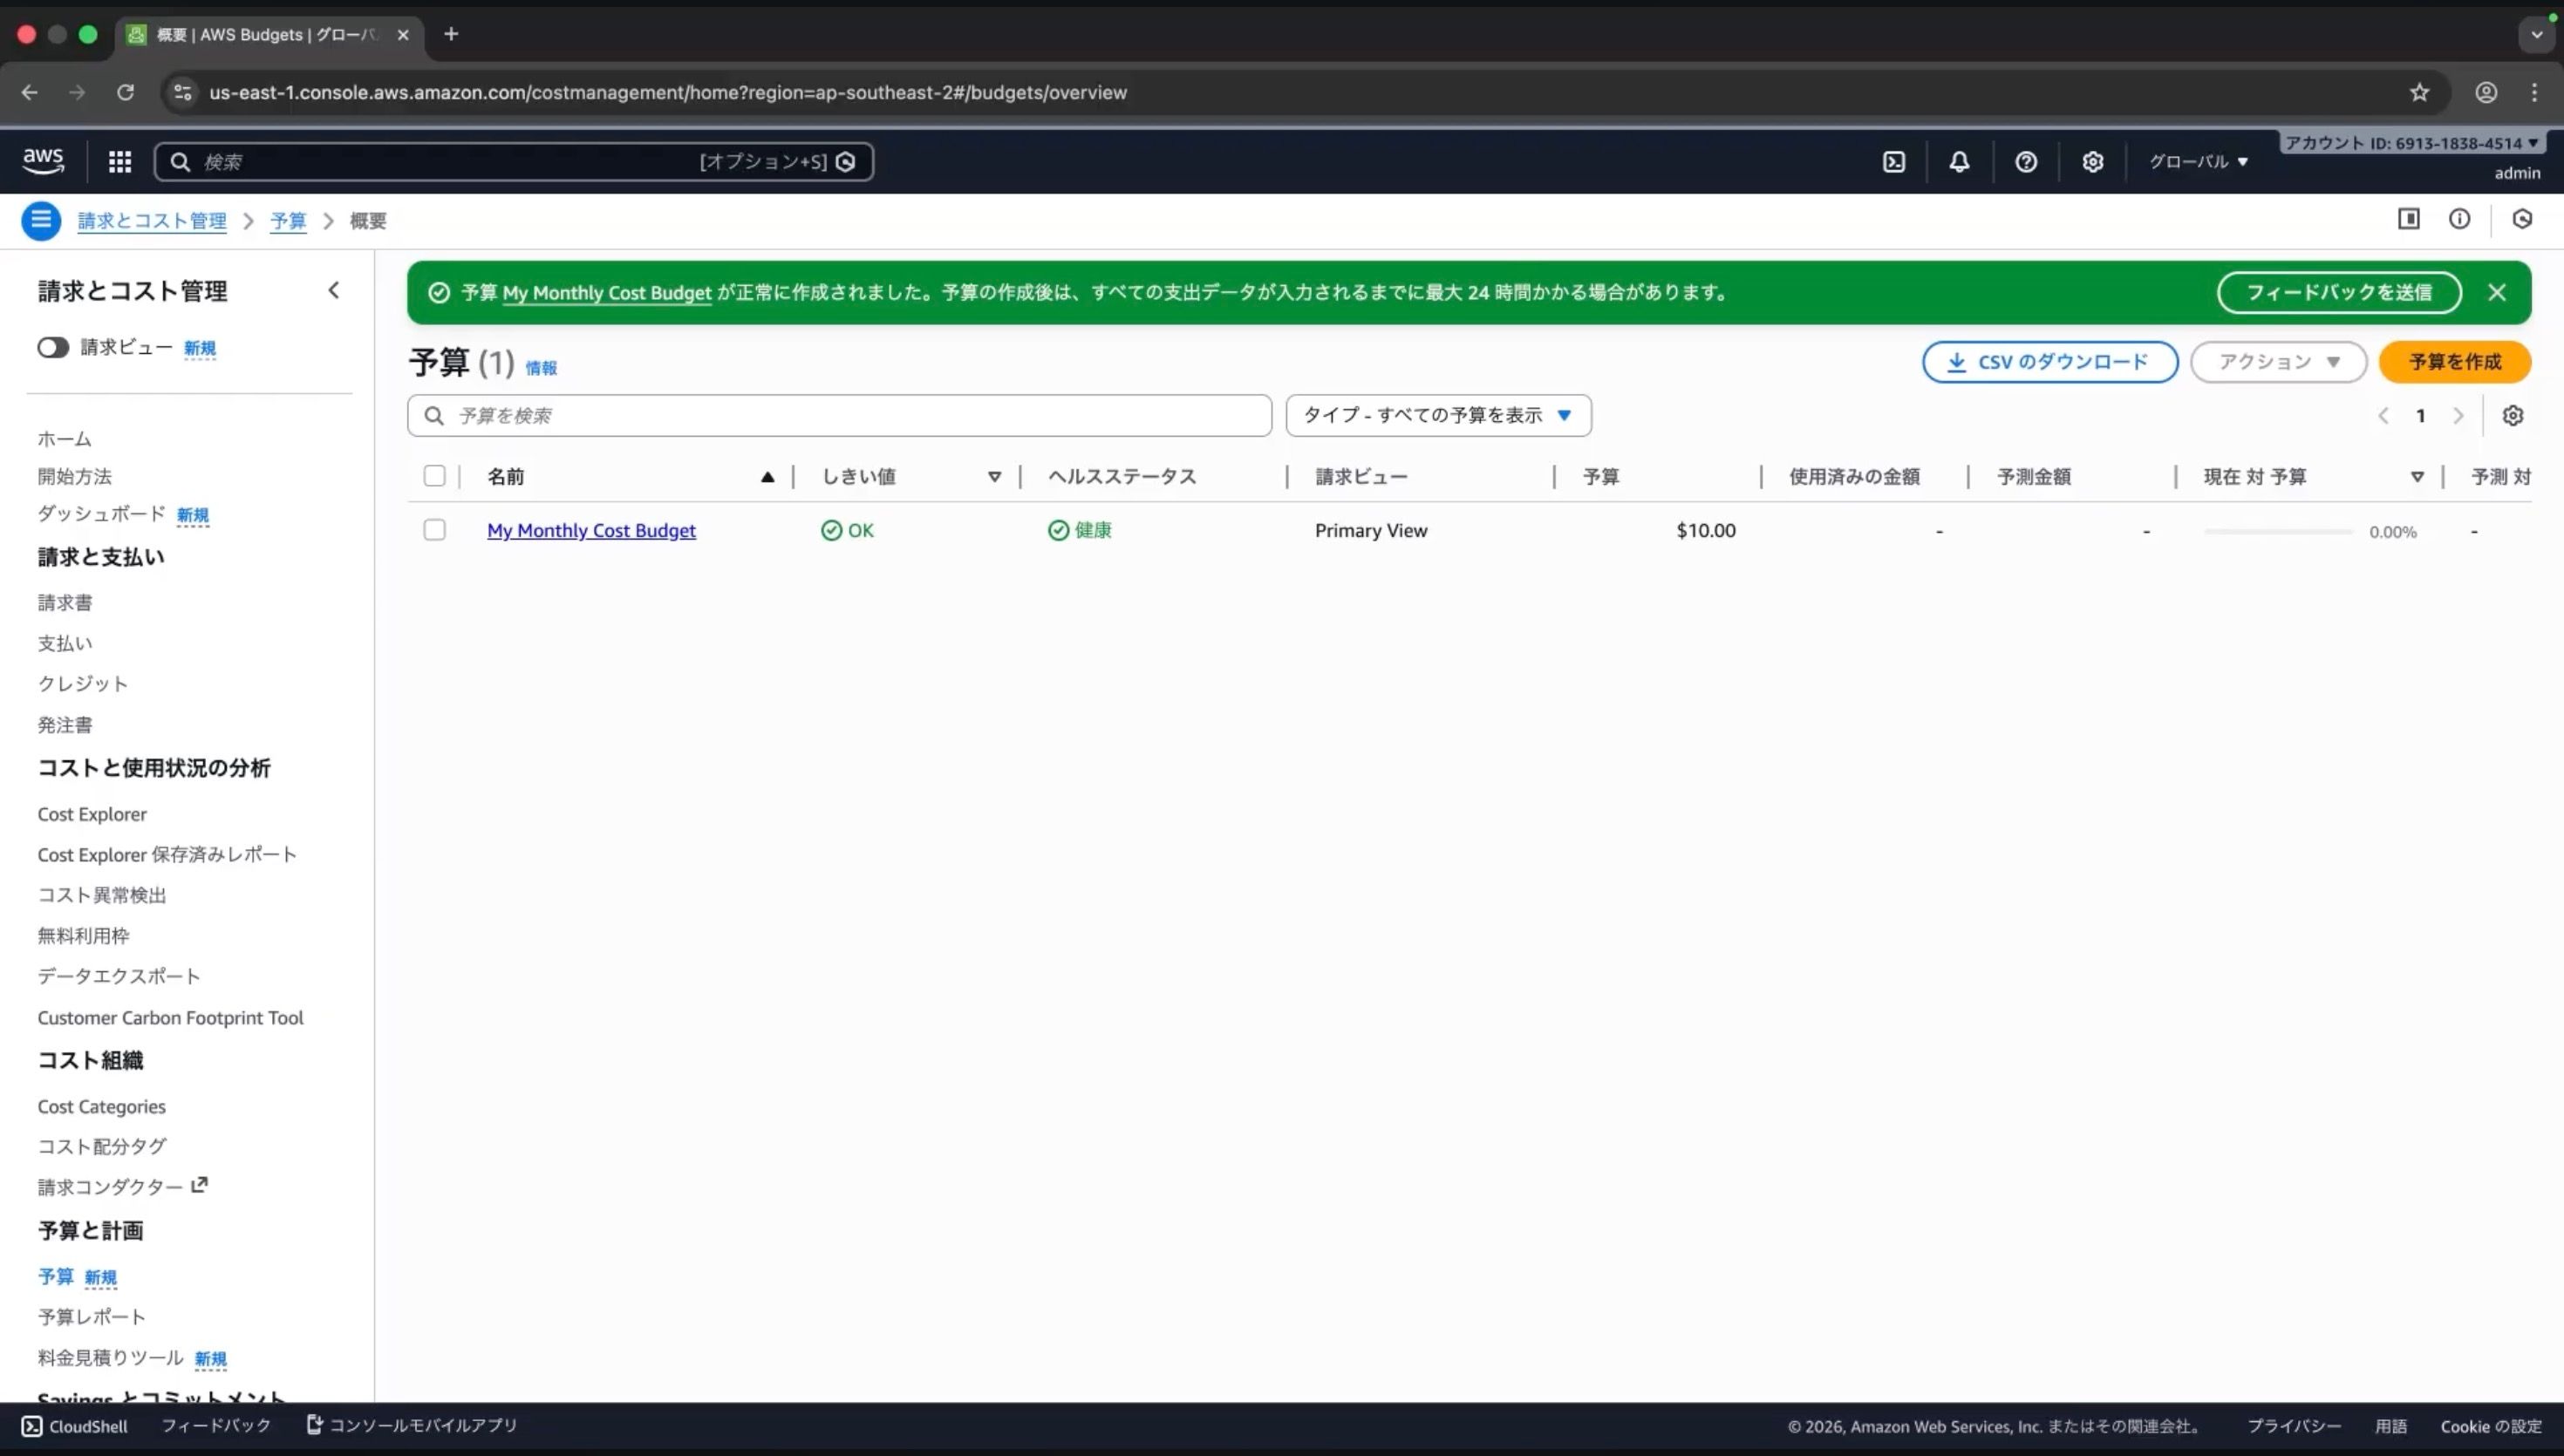Open the My Monthly Cost Budget link in table
The height and width of the screenshot is (1456, 2564).
coord(591,531)
